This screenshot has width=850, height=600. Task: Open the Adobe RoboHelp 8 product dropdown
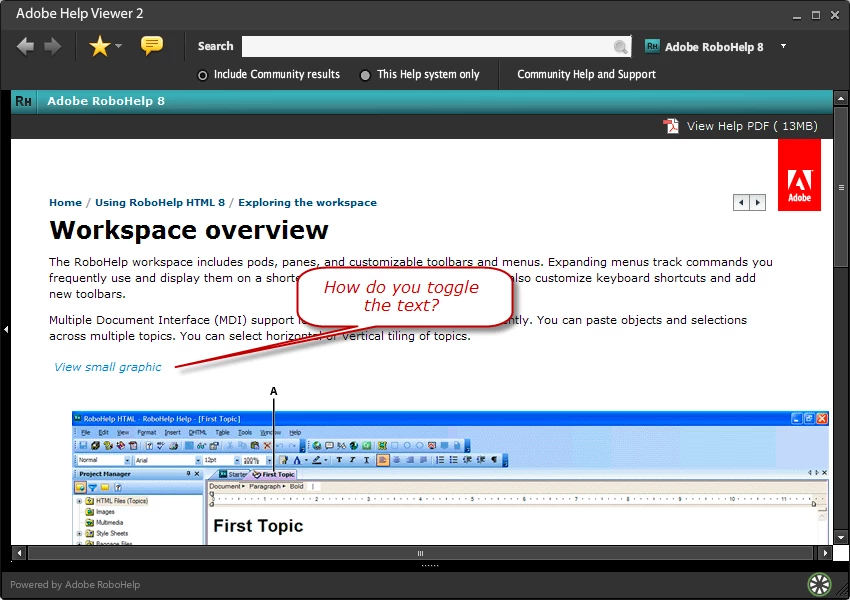(x=783, y=46)
